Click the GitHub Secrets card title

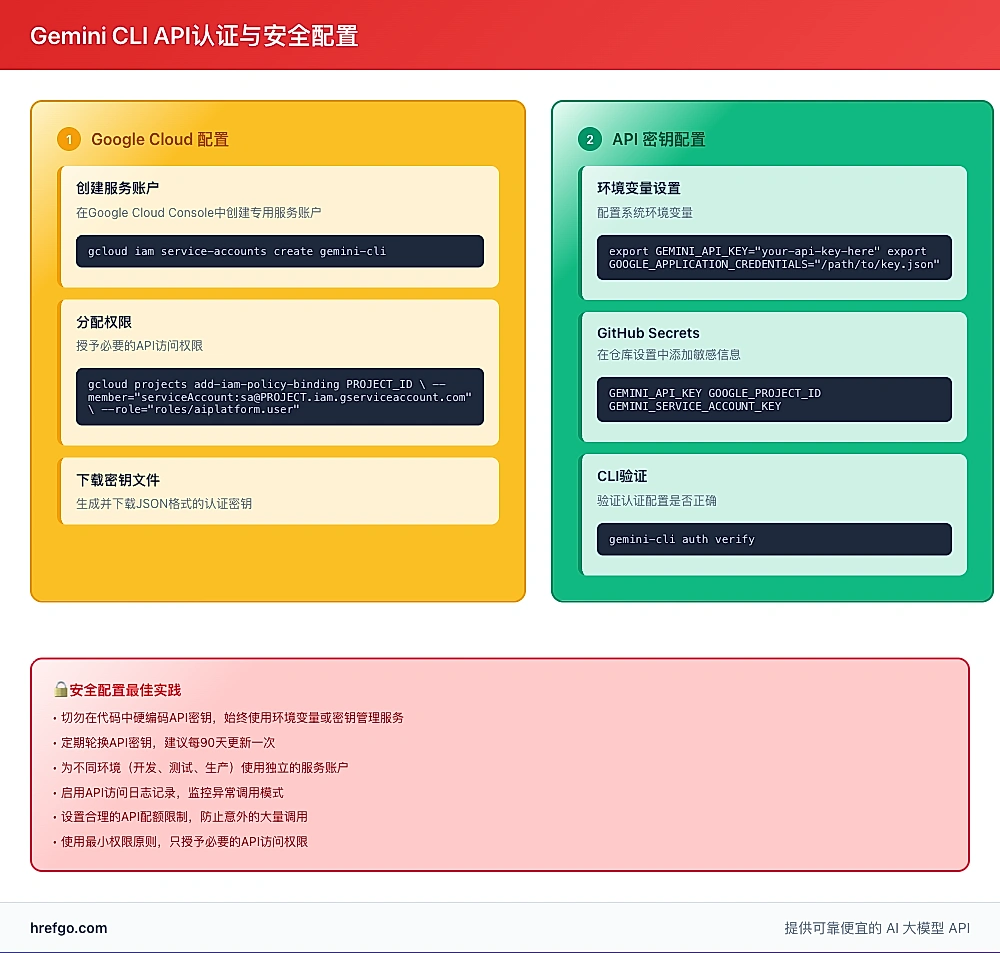tap(648, 333)
